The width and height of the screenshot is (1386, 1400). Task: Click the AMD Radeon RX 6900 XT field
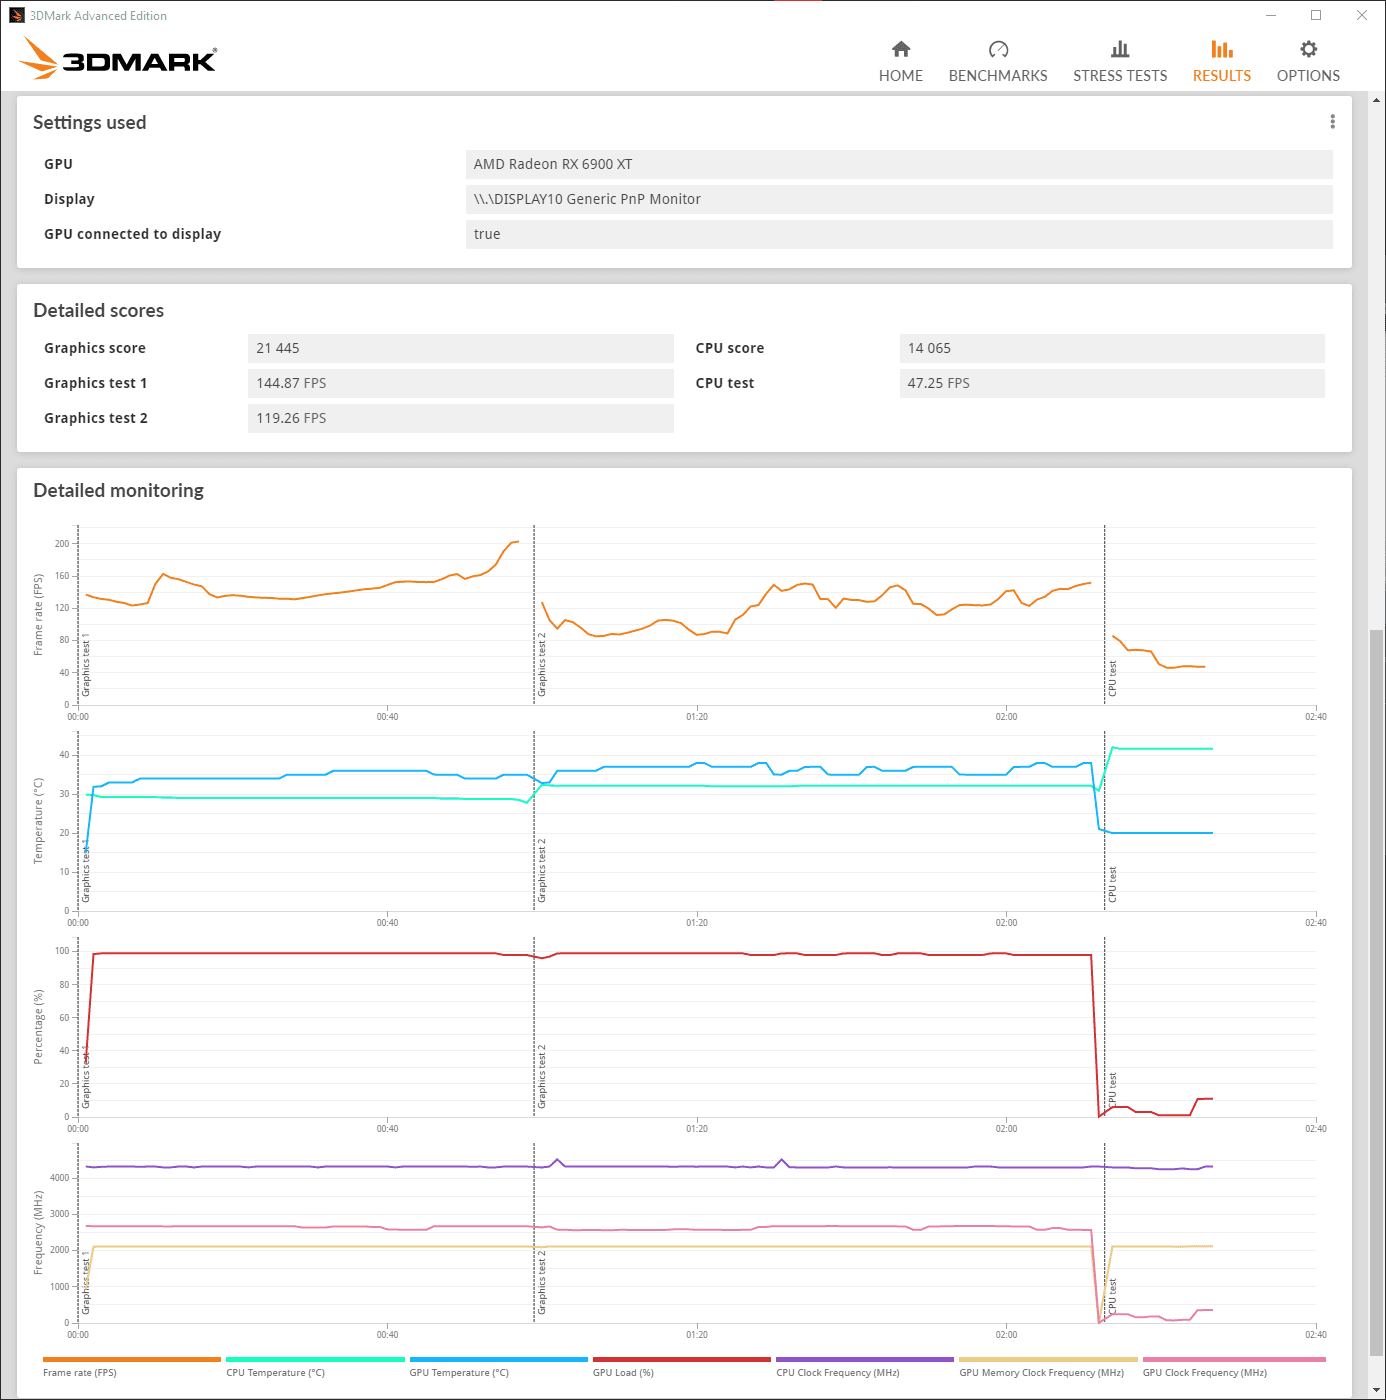pos(899,164)
